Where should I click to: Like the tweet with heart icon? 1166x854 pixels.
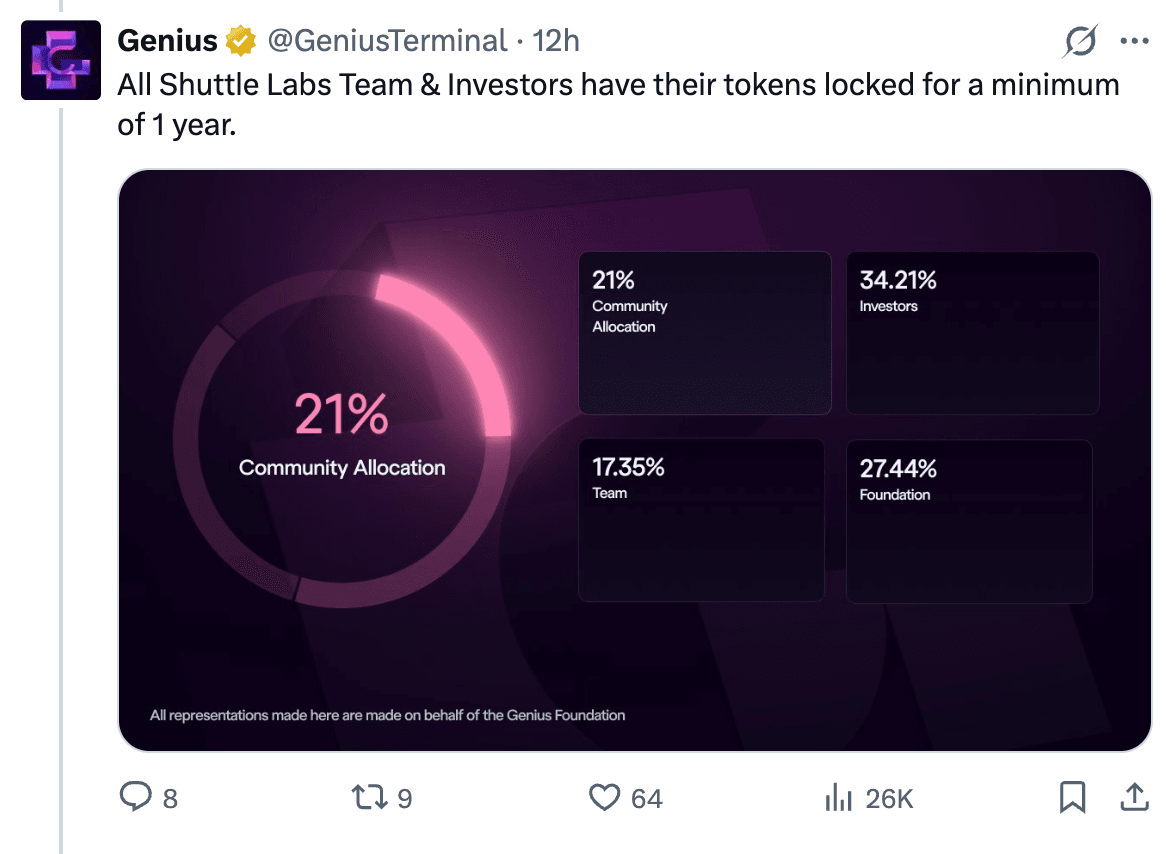point(605,797)
